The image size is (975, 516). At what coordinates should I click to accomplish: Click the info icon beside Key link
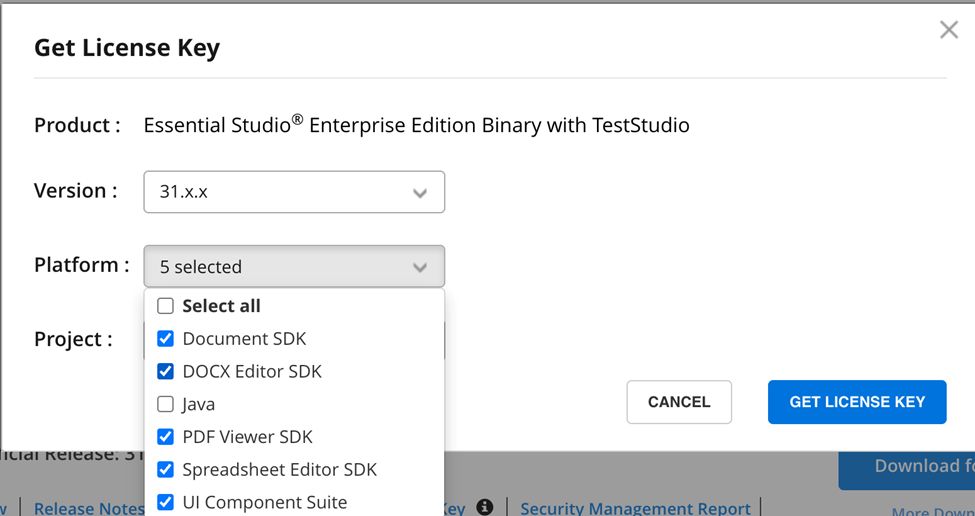tap(484, 507)
